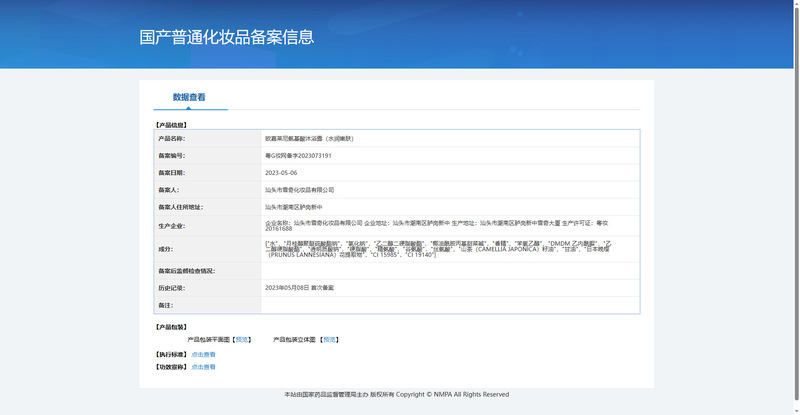This screenshot has width=800, height=415.
Task: Select the 备案后监督检查情况 label cell
Action: click(x=208, y=271)
